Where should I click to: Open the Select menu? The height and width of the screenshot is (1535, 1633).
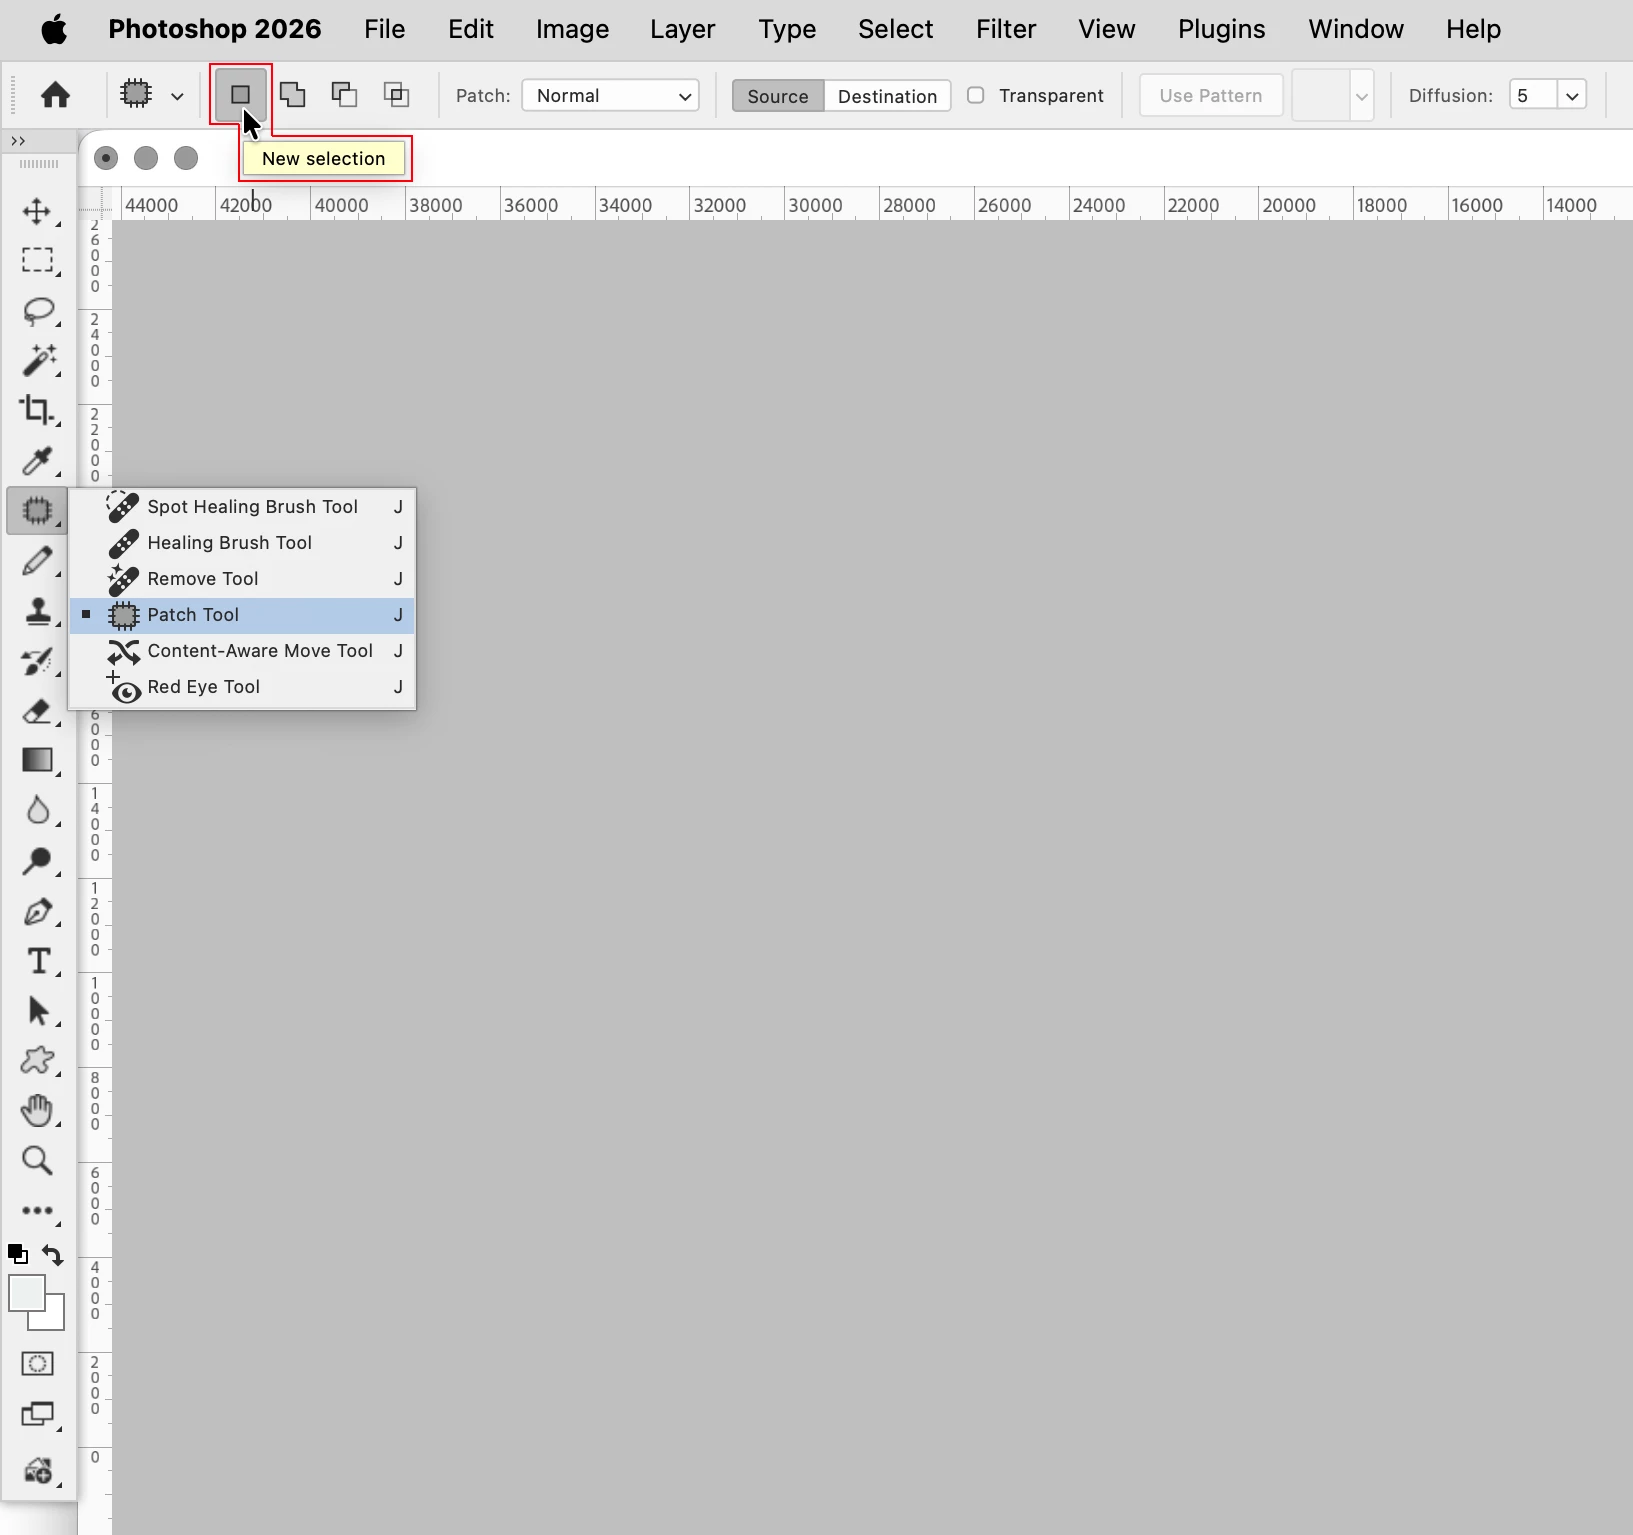pyautogui.click(x=896, y=29)
